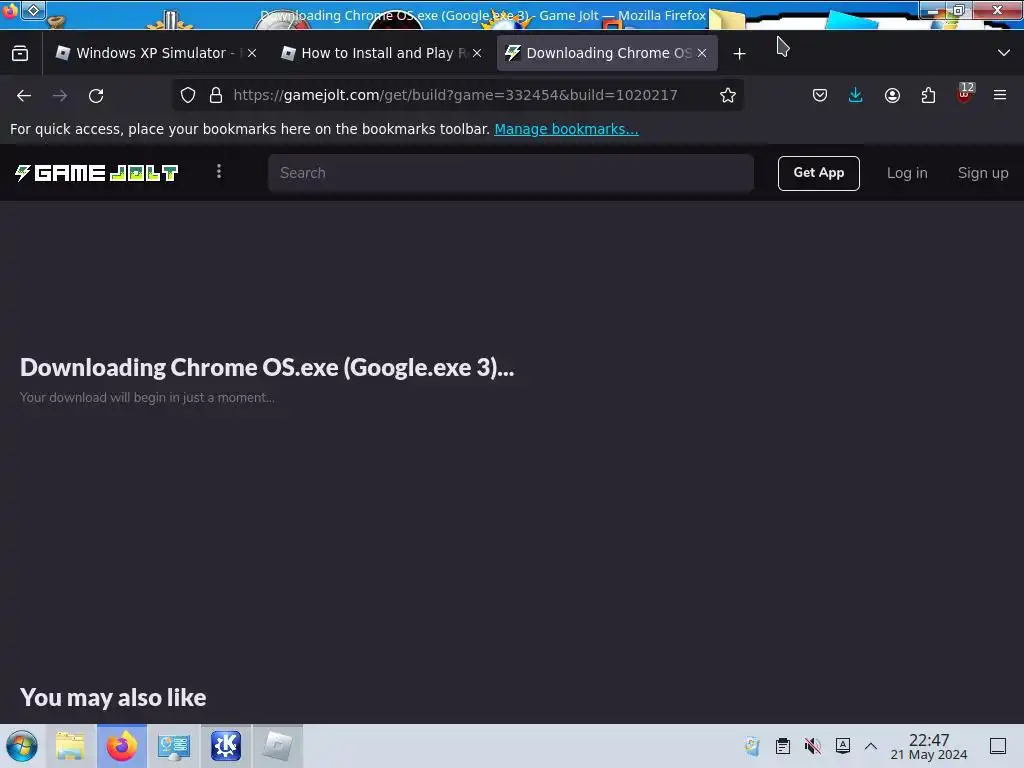Save page to Pocket
This screenshot has height=768, width=1024.
(x=820, y=95)
